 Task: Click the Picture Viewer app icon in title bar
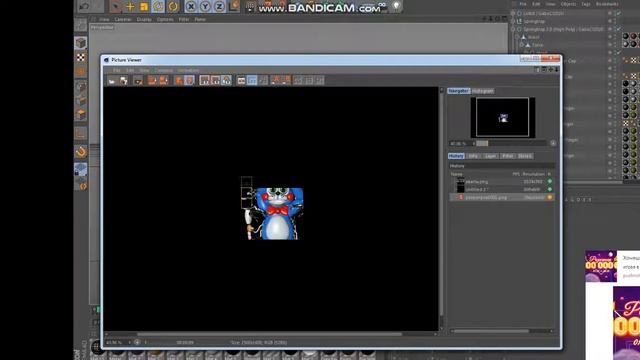pyautogui.click(x=106, y=60)
